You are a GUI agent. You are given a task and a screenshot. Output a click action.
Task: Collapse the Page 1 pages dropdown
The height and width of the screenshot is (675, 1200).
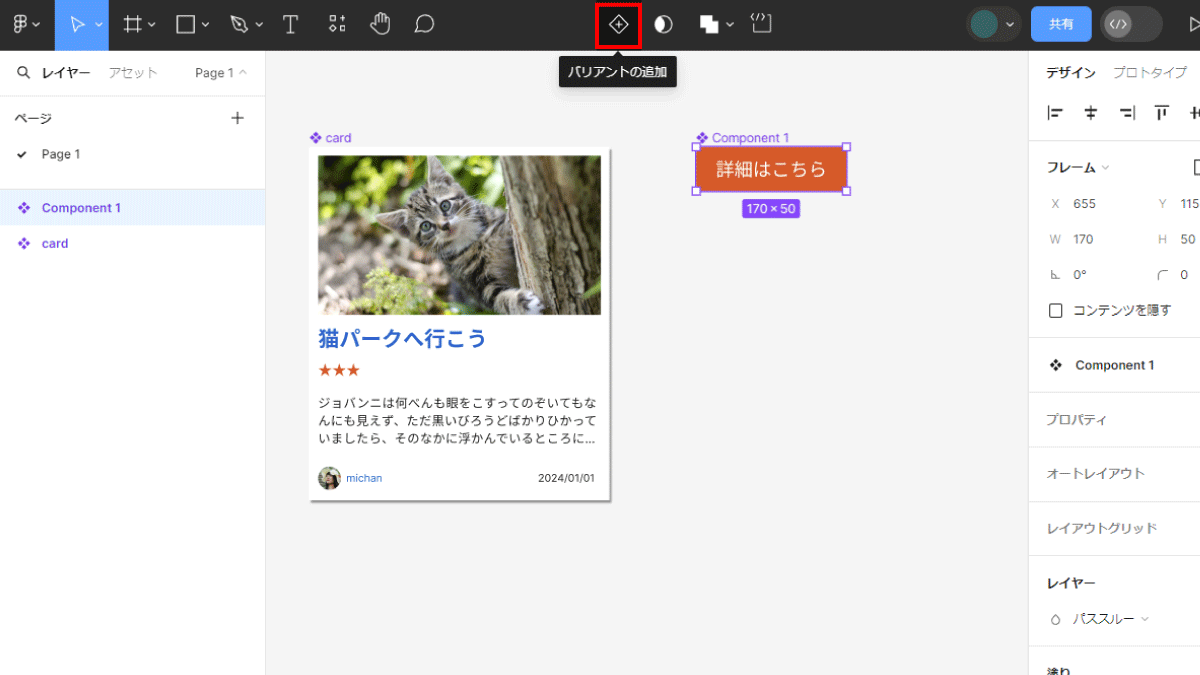tap(220, 73)
